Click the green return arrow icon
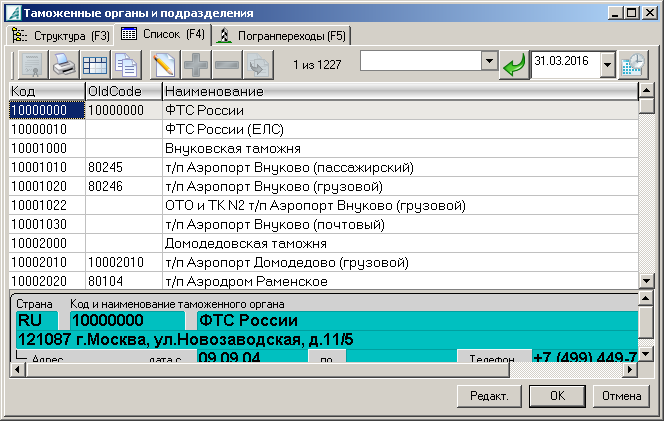The image size is (664, 421). click(514, 65)
